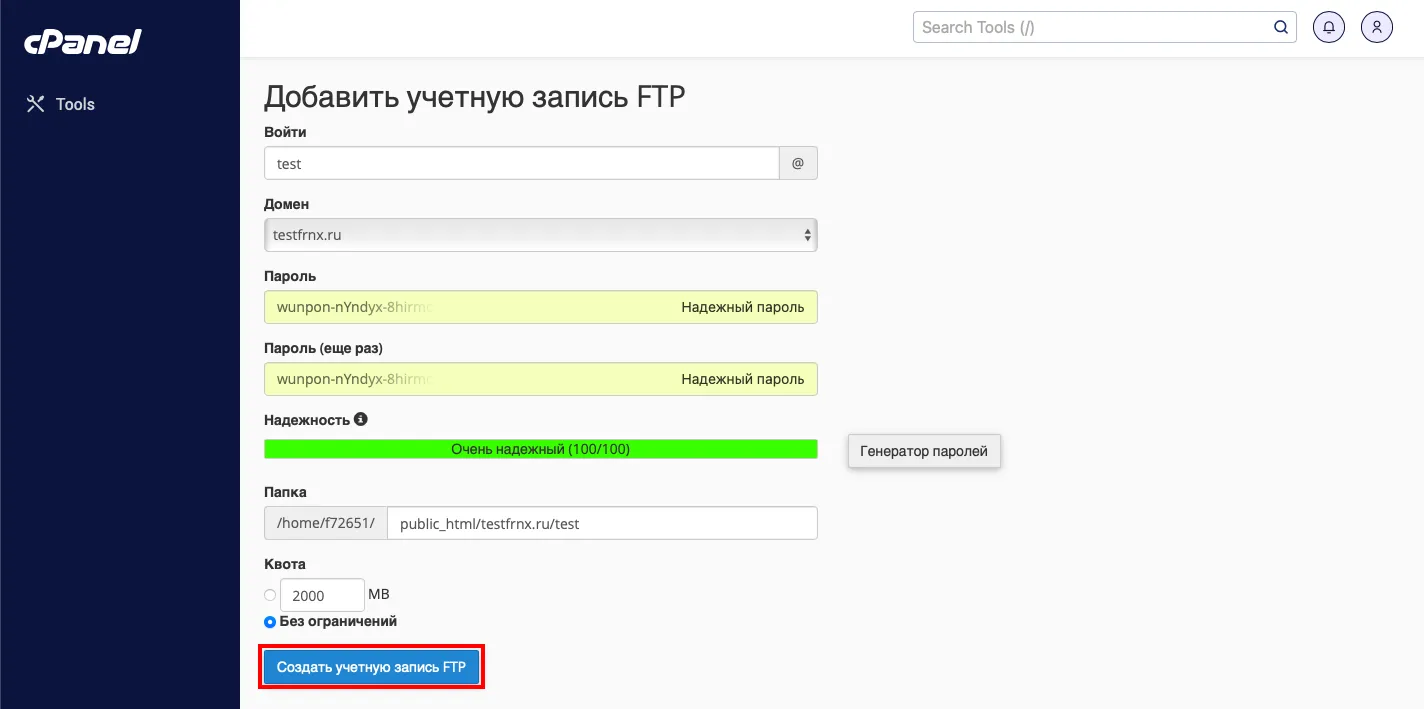The image size is (1424, 709).
Task: Click Создать учетную запись FTP button
Action: point(371,667)
